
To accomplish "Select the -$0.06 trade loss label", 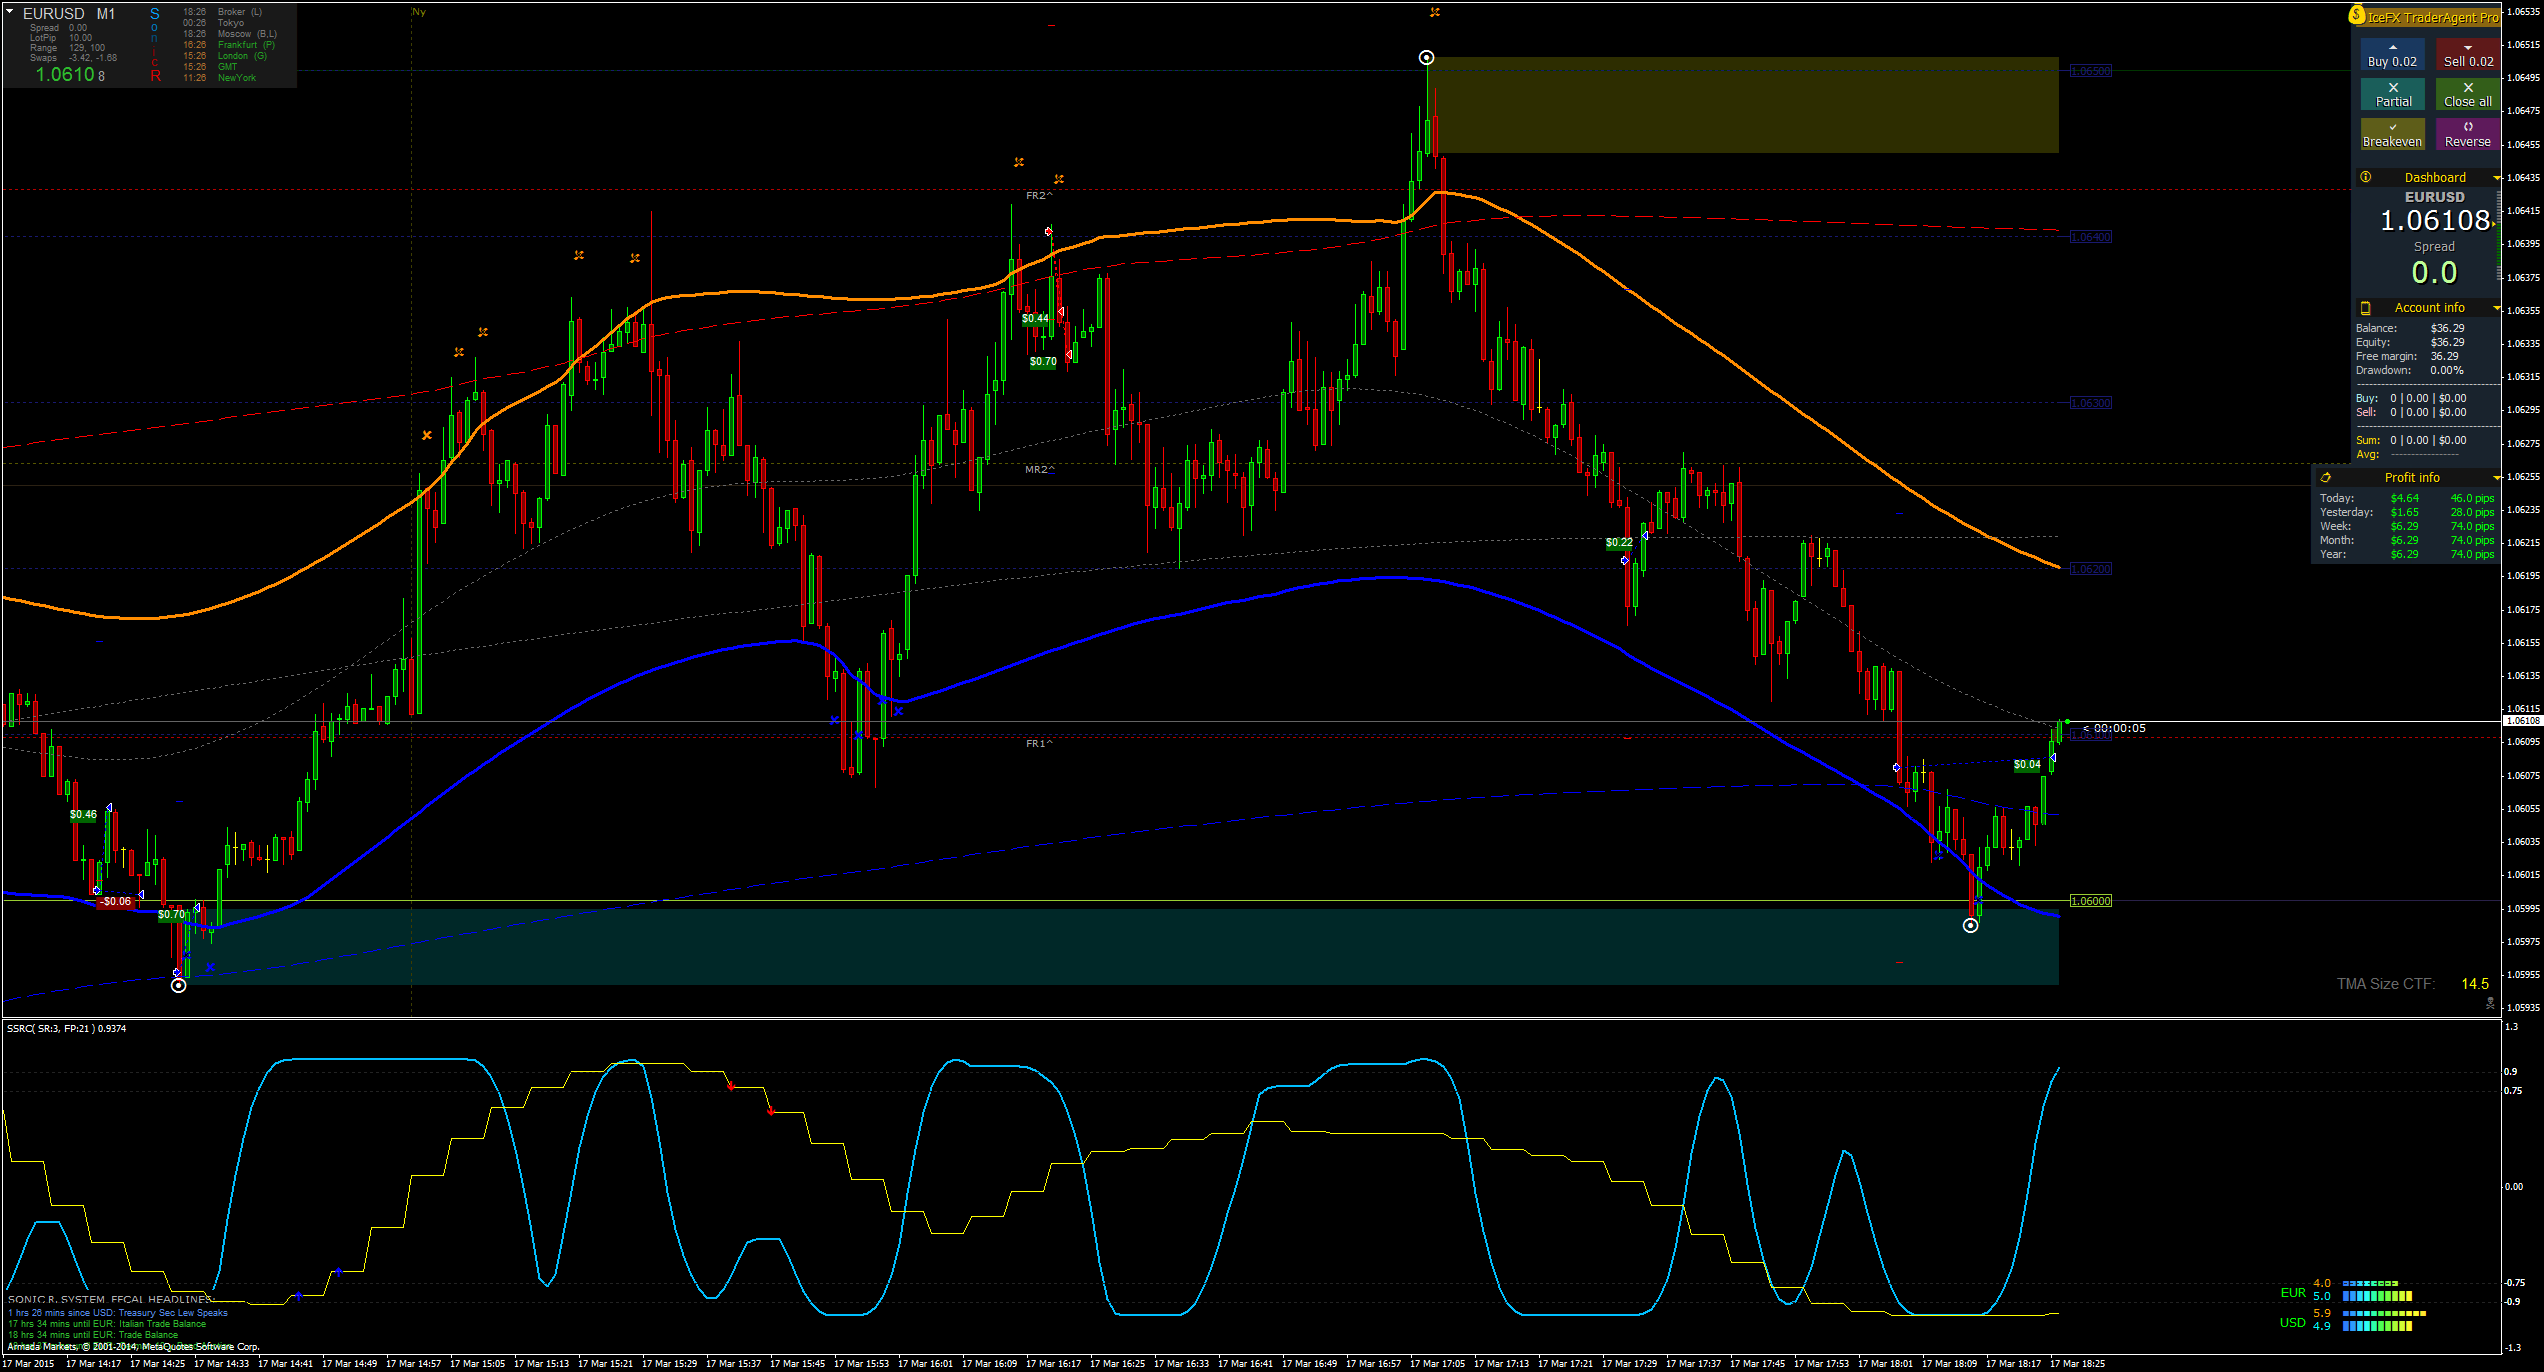I will 115,902.
